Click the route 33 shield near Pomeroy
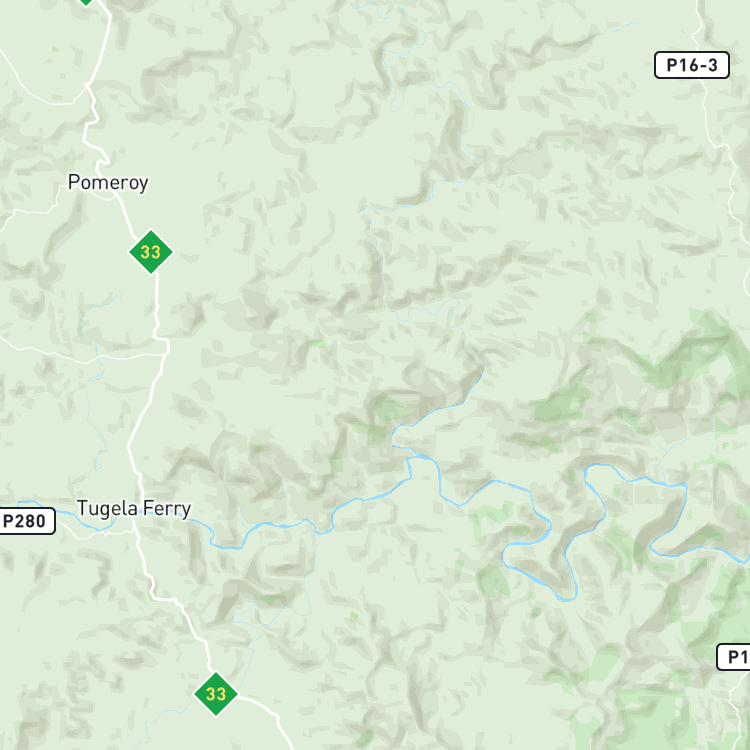750x750 pixels. click(151, 252)
